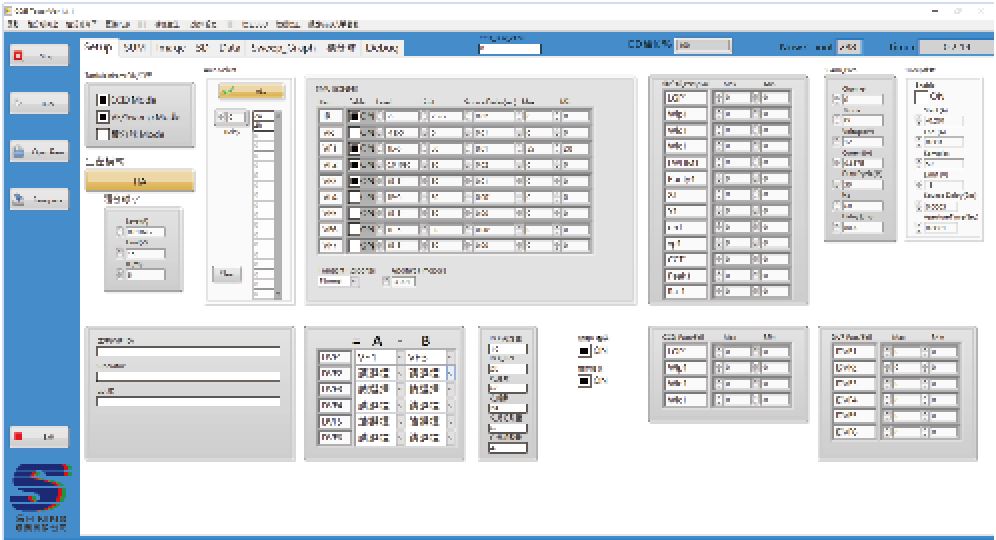Viewport: 996px width, 540px height.
Task: Toggle the upper black ON switch beside the A/B table
Action: [584, 351]
